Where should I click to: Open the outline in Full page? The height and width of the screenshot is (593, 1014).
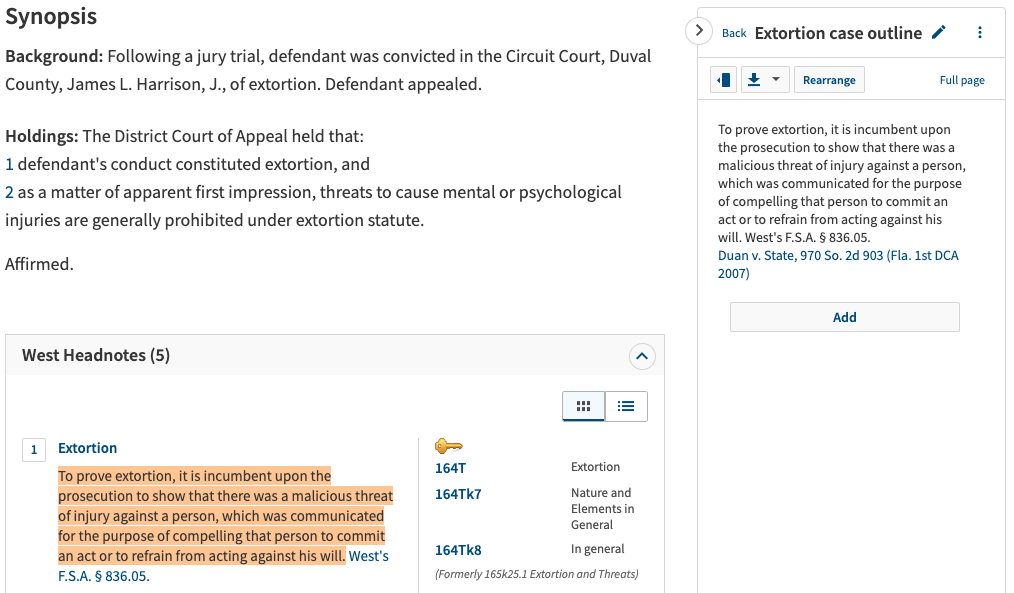(x=962, y=80)
